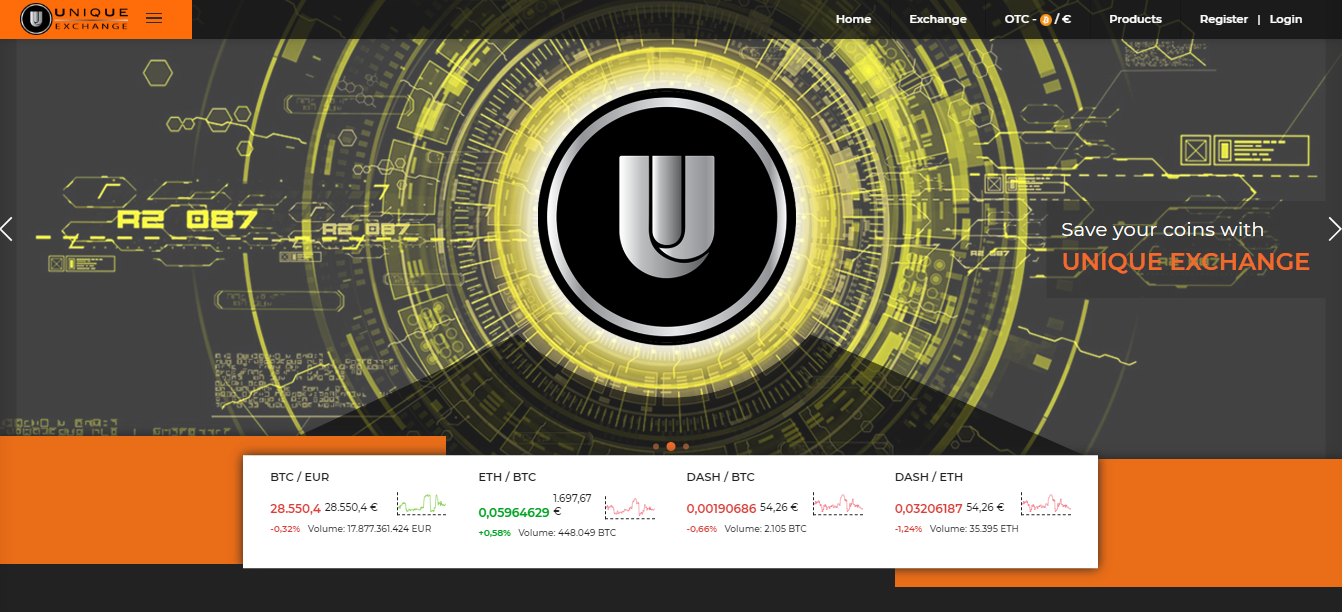1342x612 pixels.
Task: Click the +0,58% change value
Action: 494,533
